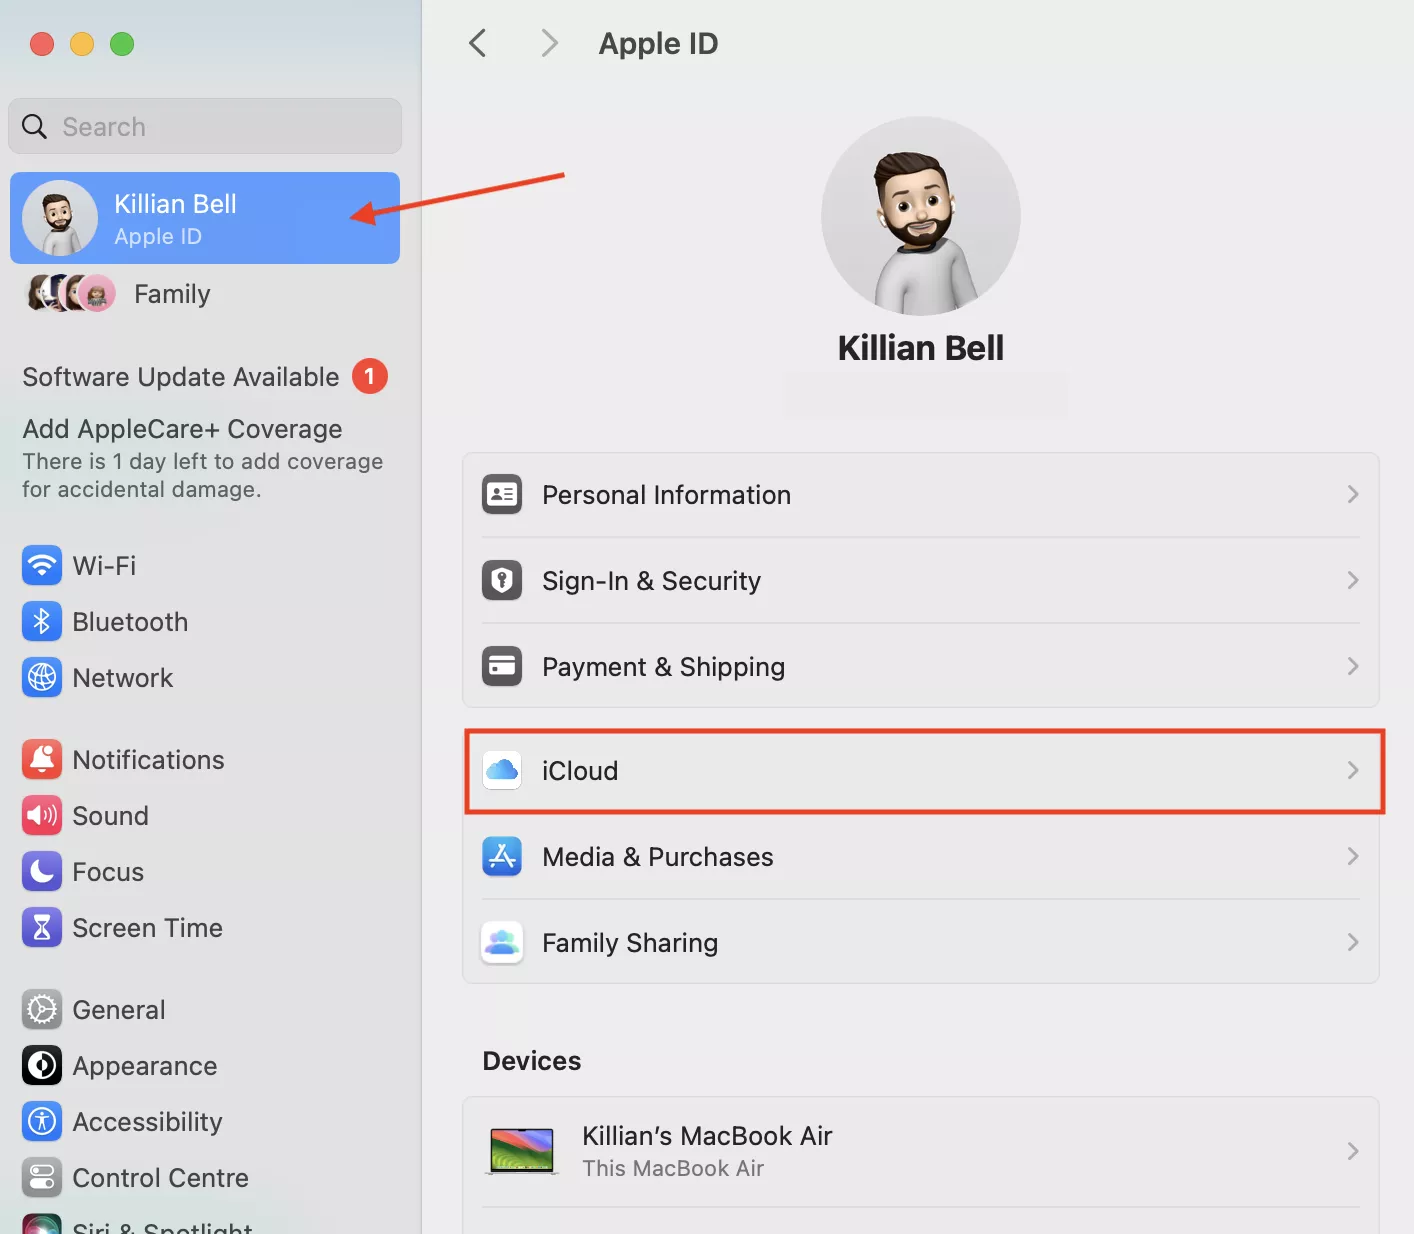Open the Focus moon icon

pyautogui.click(x=41, y=872)
